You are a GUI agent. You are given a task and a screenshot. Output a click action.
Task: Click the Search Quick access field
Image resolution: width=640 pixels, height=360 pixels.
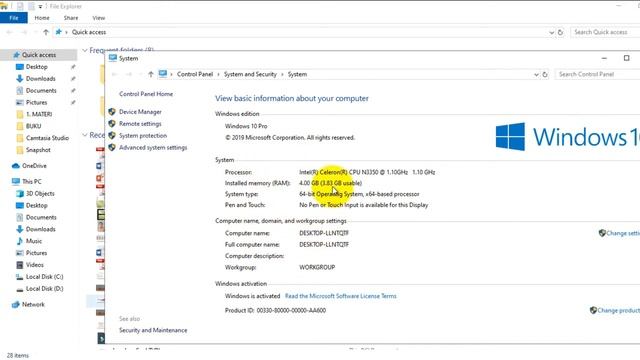click(605, 32)
